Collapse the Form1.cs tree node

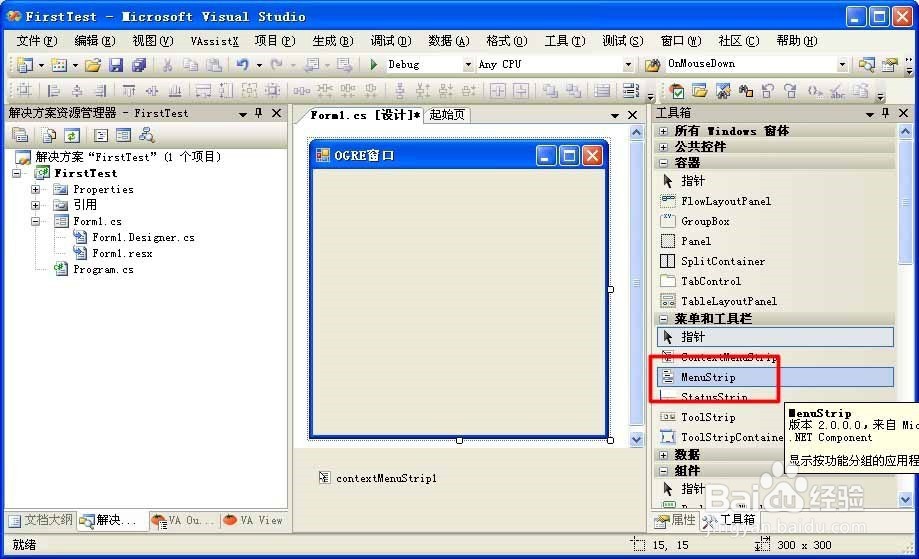(35, 221)
